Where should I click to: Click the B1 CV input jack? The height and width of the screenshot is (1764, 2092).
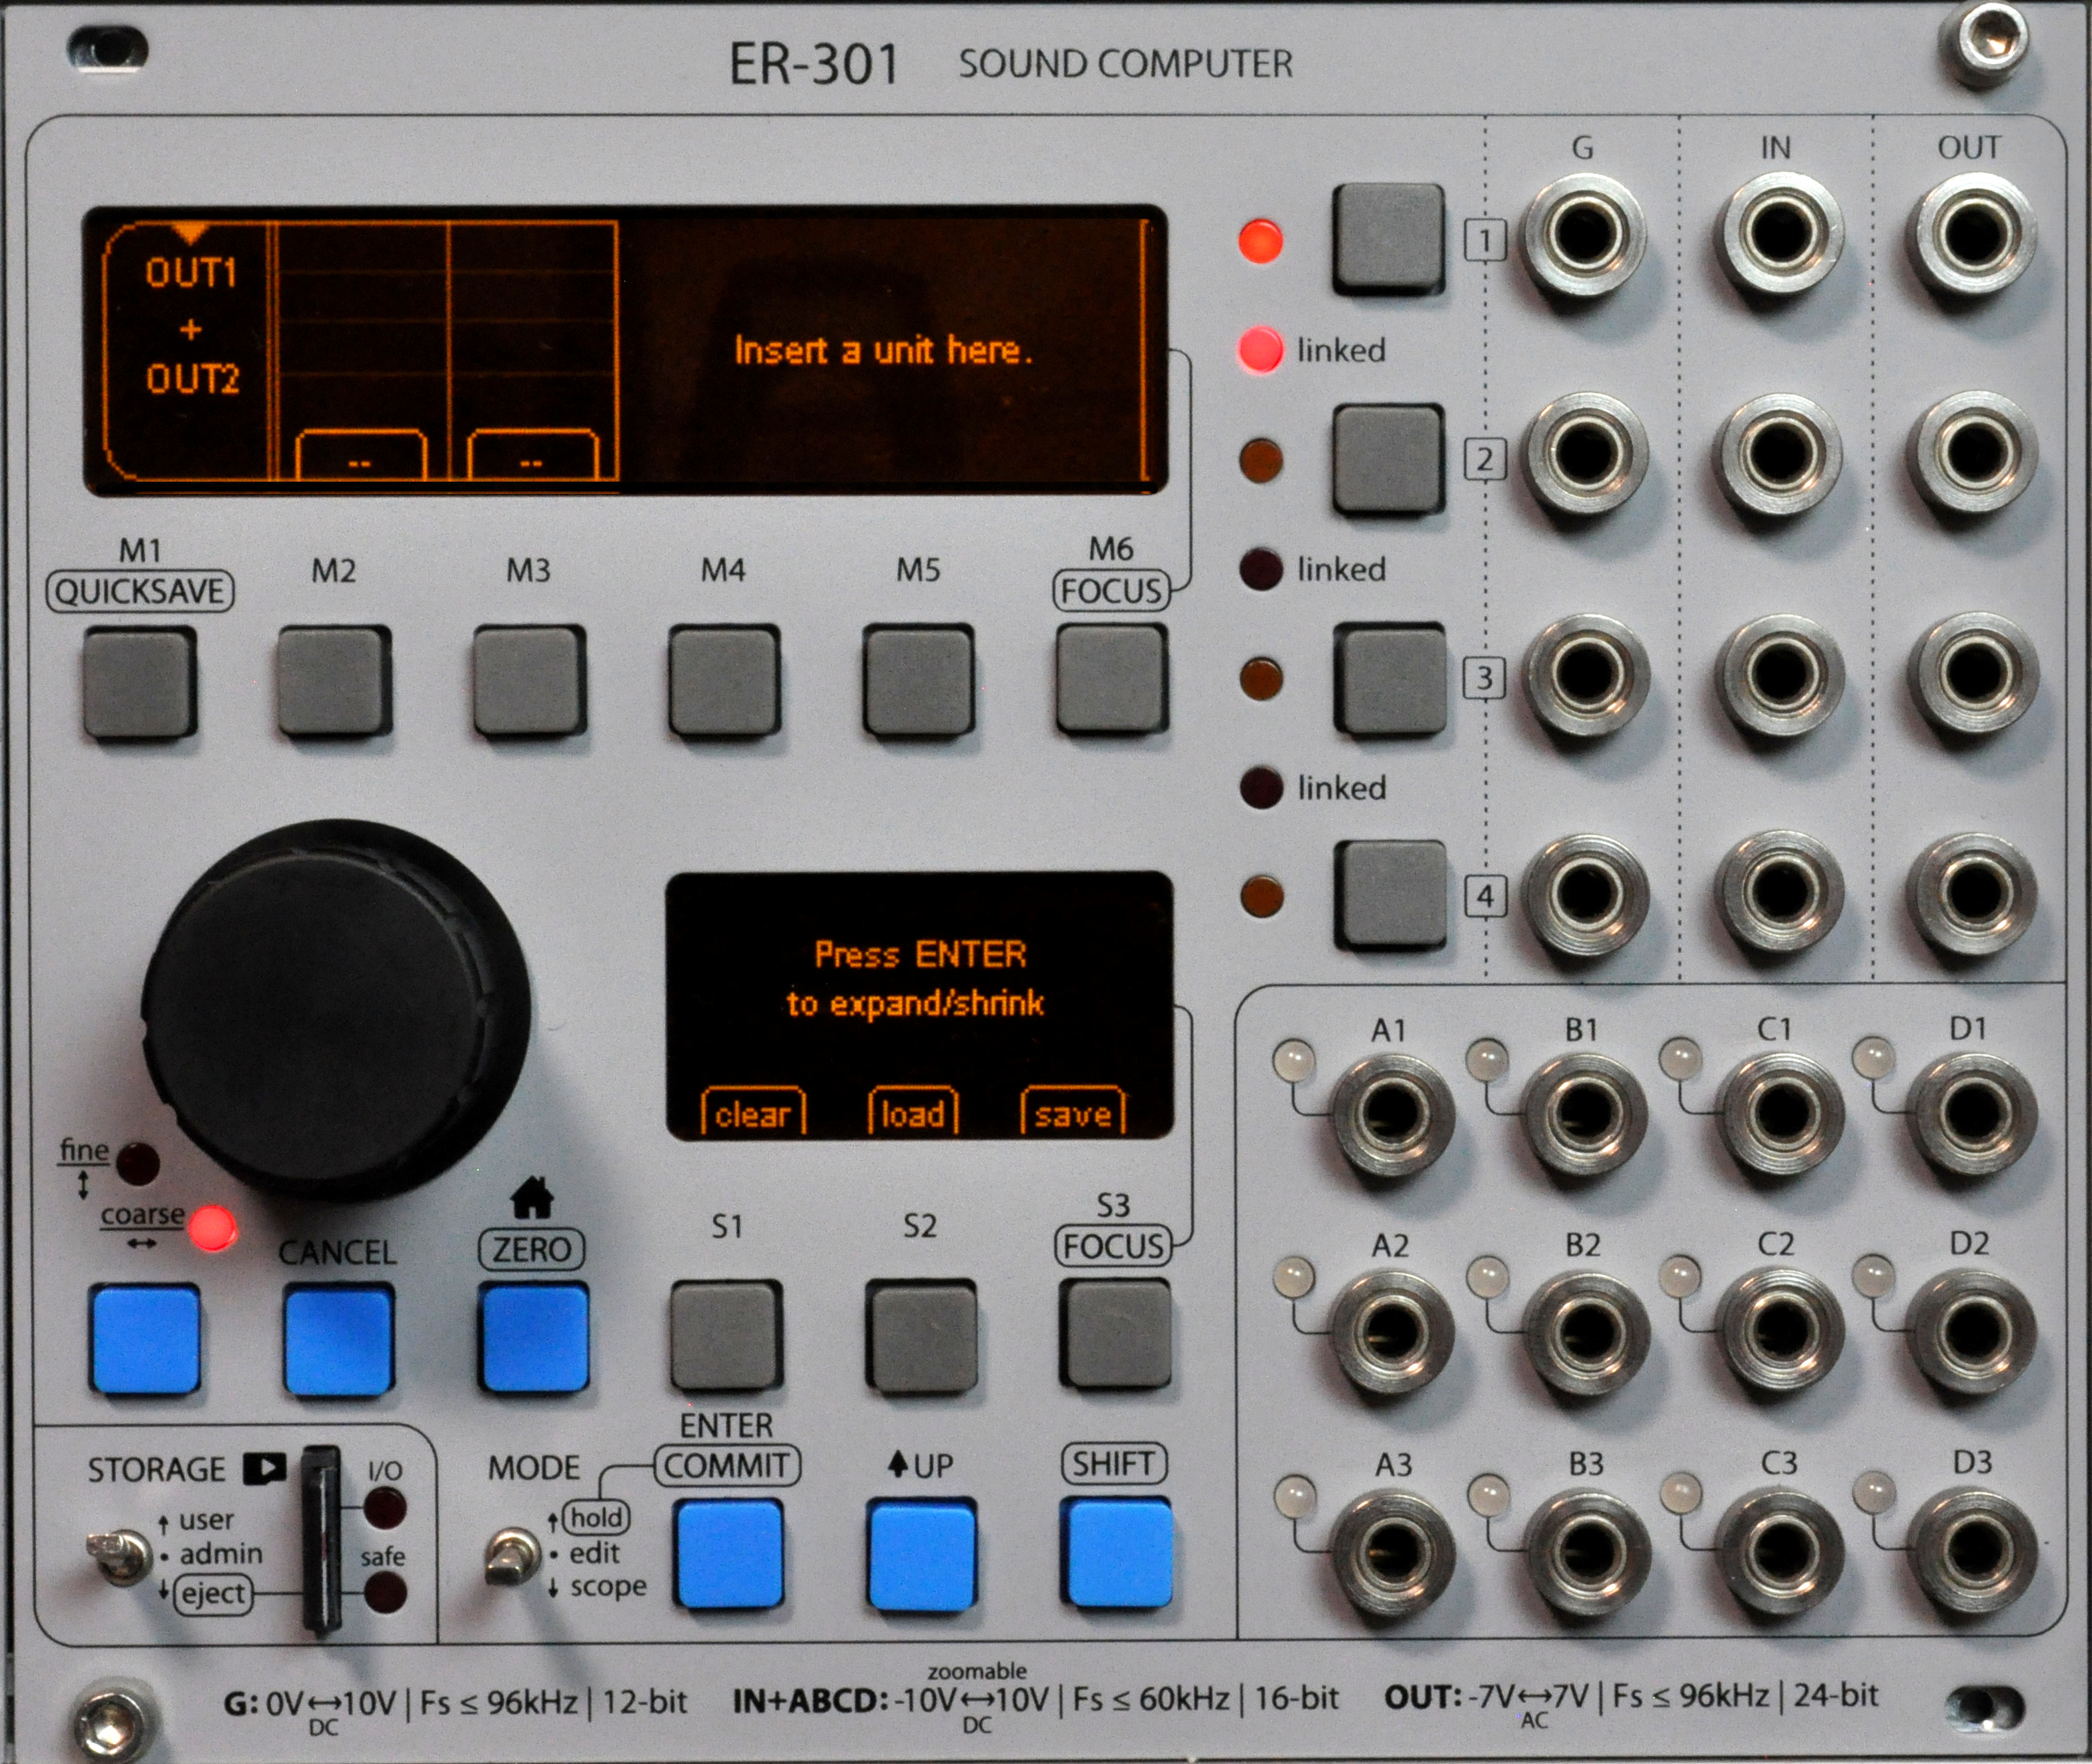coord(1586,1114)
